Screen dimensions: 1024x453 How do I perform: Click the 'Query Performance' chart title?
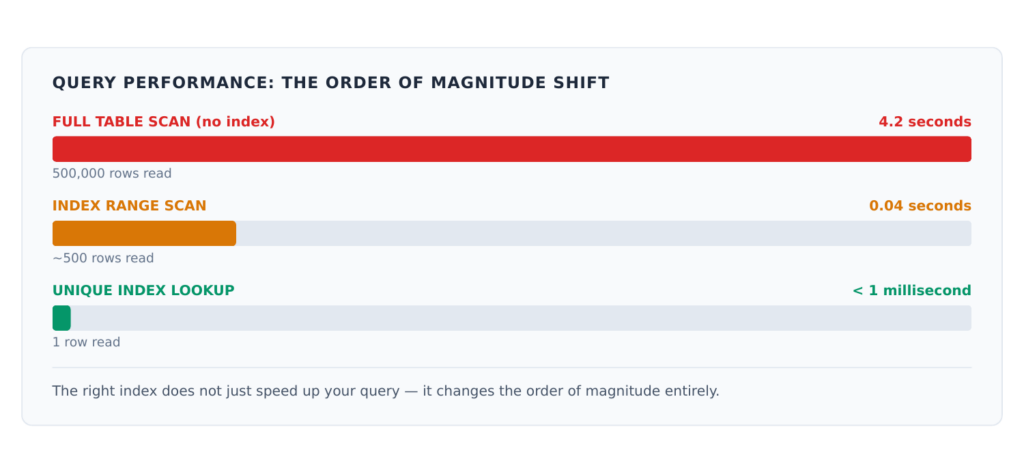coord(330,83)
